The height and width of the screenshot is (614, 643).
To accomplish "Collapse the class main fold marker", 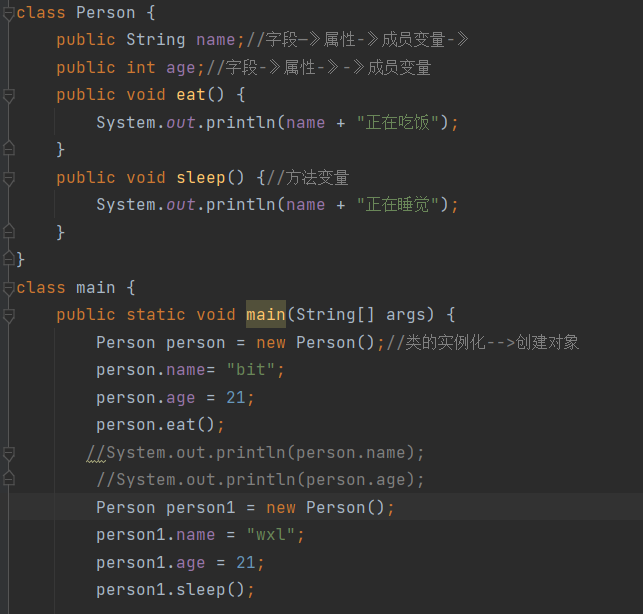I will pos(9,288).
